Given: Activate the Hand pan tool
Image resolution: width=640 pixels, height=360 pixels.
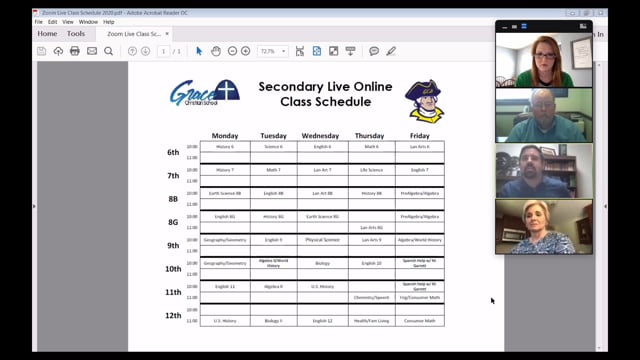Looking at the screenshot, I should coord(216,51).
